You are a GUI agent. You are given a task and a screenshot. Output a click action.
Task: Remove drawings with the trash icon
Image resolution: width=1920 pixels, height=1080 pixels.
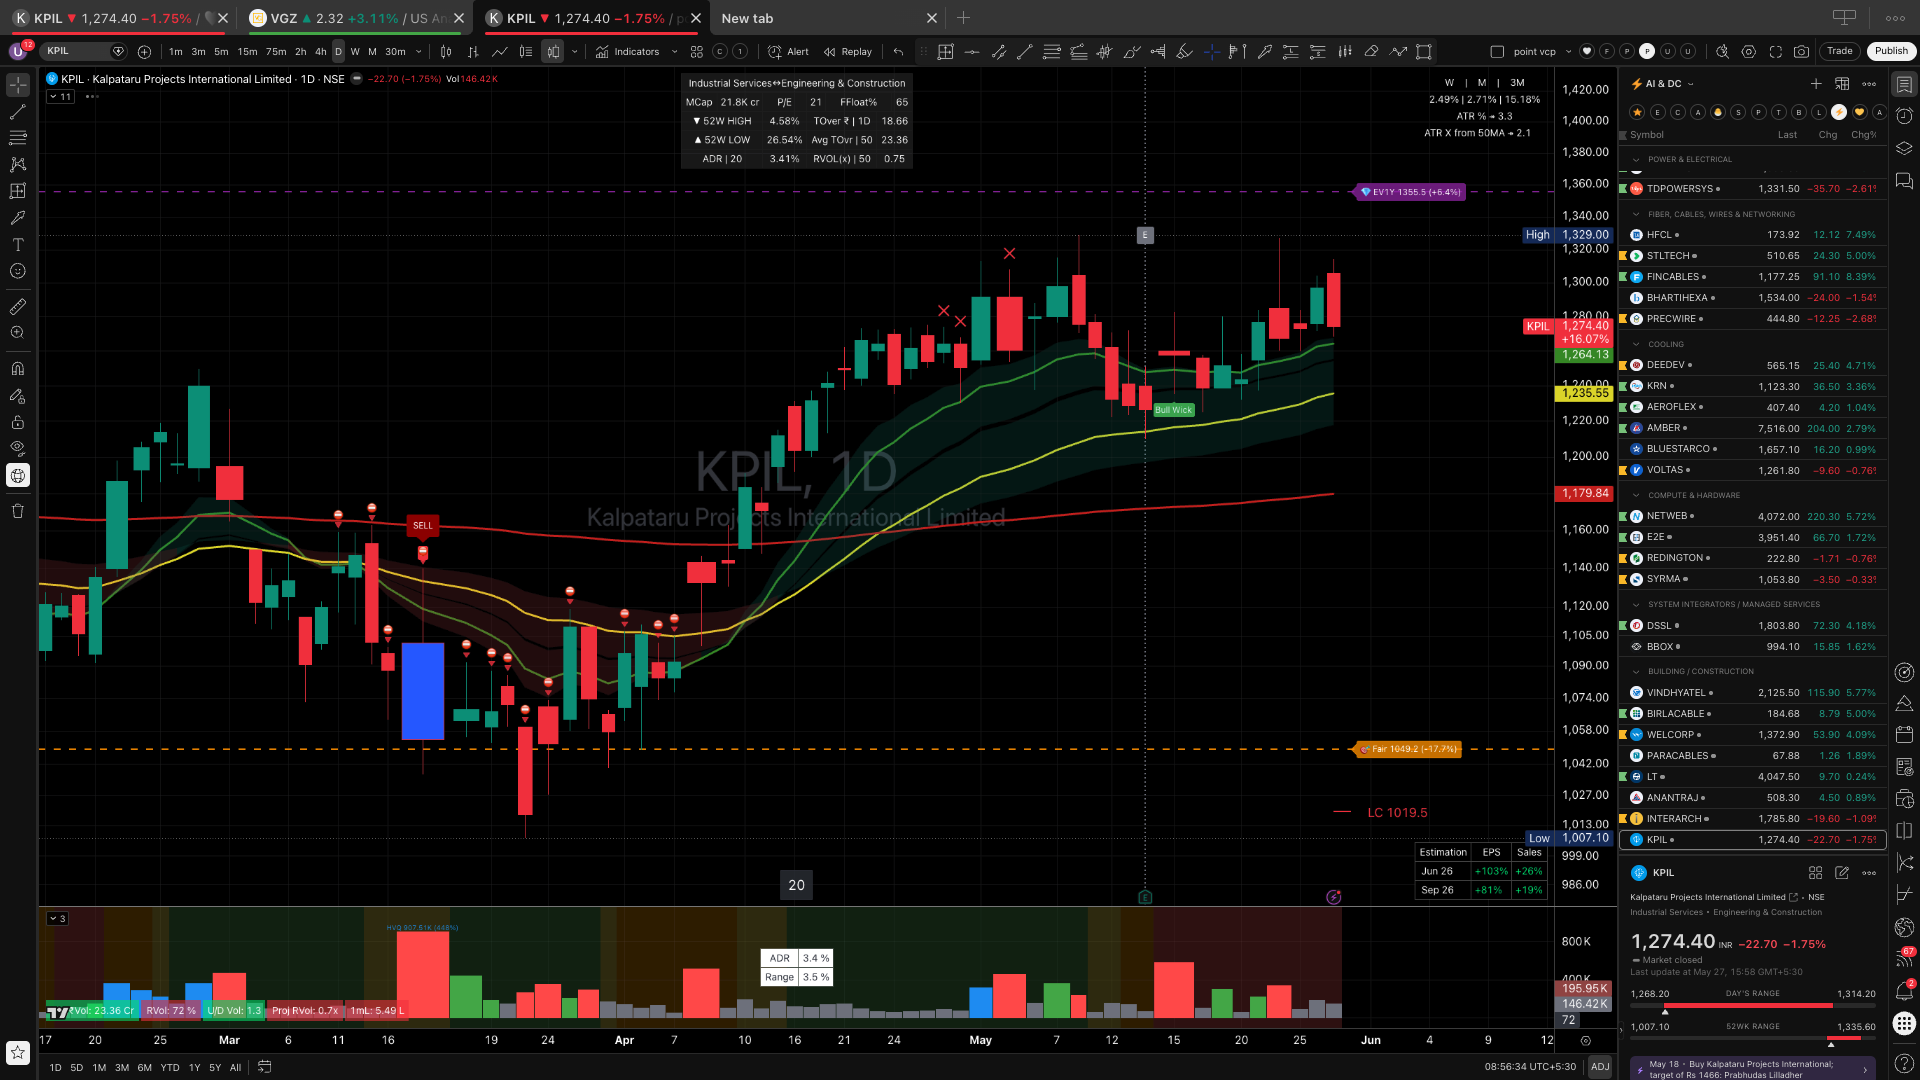(17, 511)
